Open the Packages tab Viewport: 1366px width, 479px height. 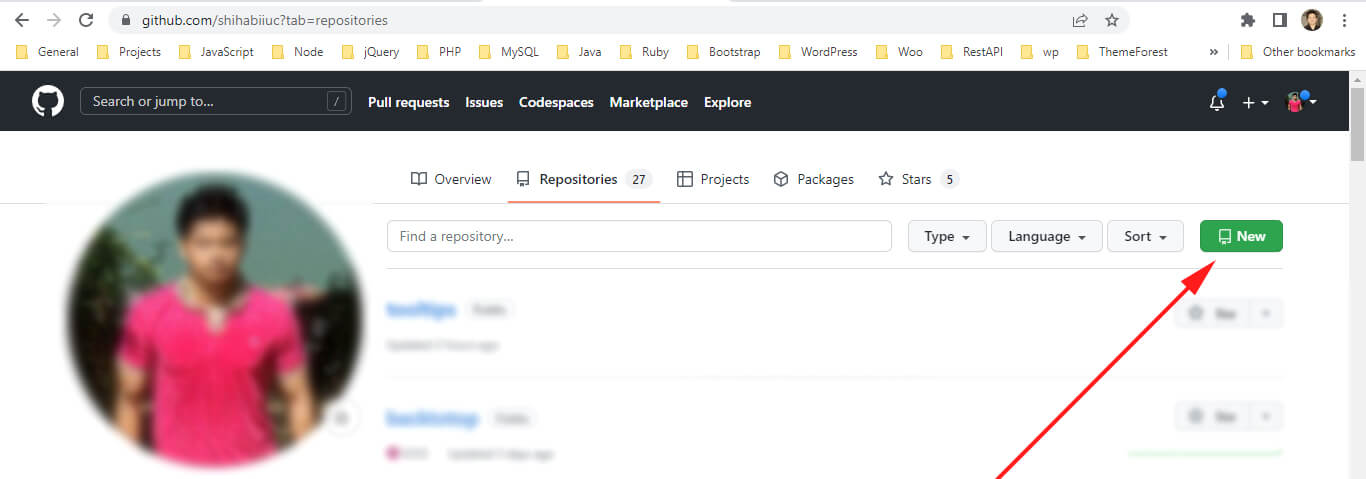[x=814, y=179]
